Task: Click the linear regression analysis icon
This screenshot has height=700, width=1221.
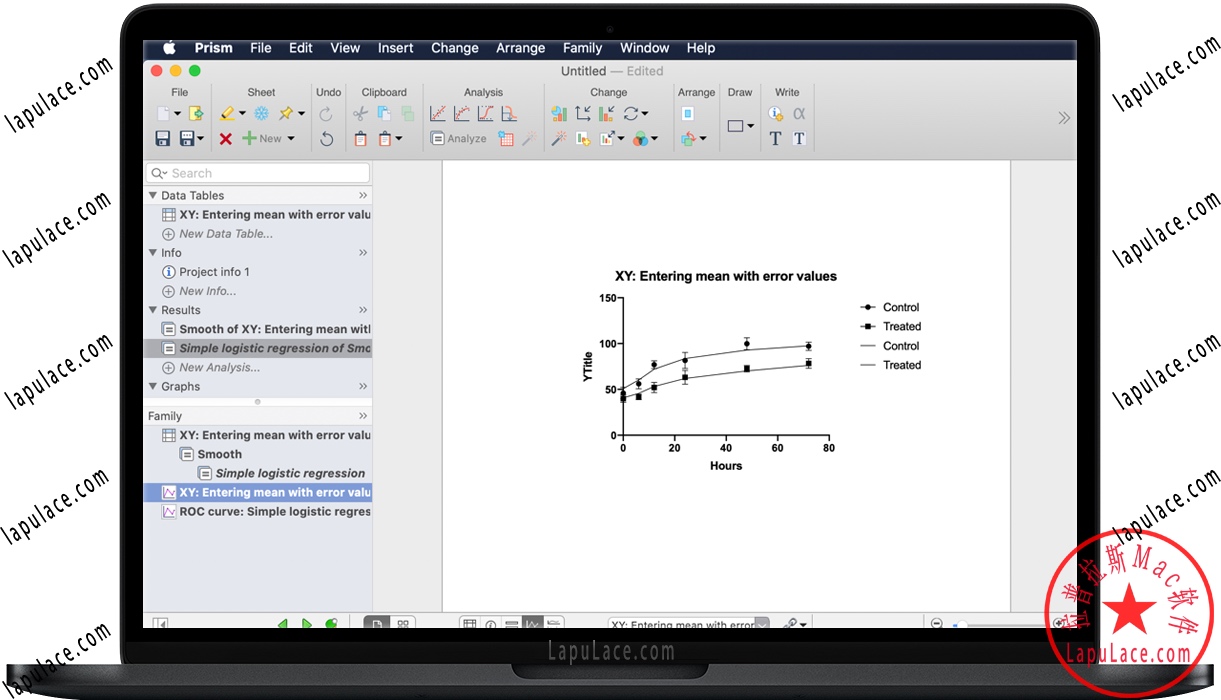Action: [438, 114]
